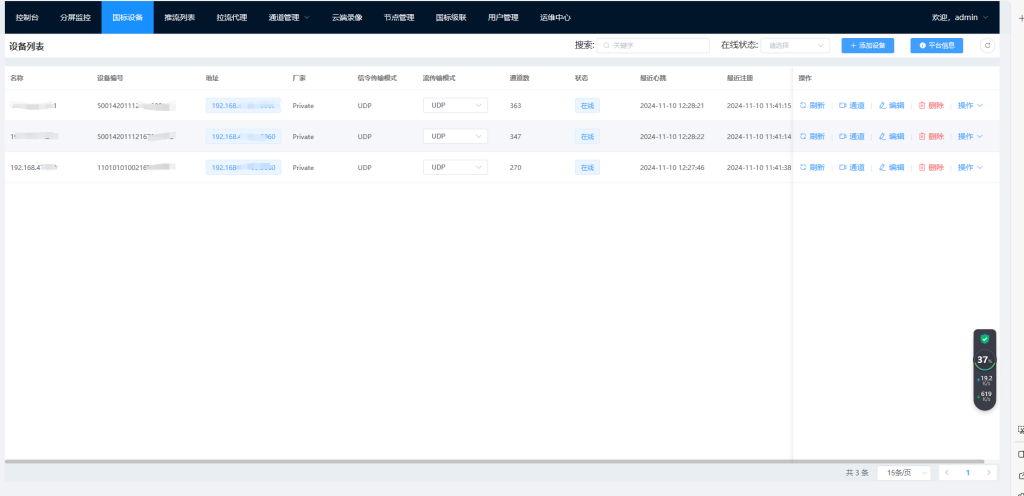Click 刷新 refresh icon in first device row
The height and width of the screenshot is (496, 1024).
[803, 106]
